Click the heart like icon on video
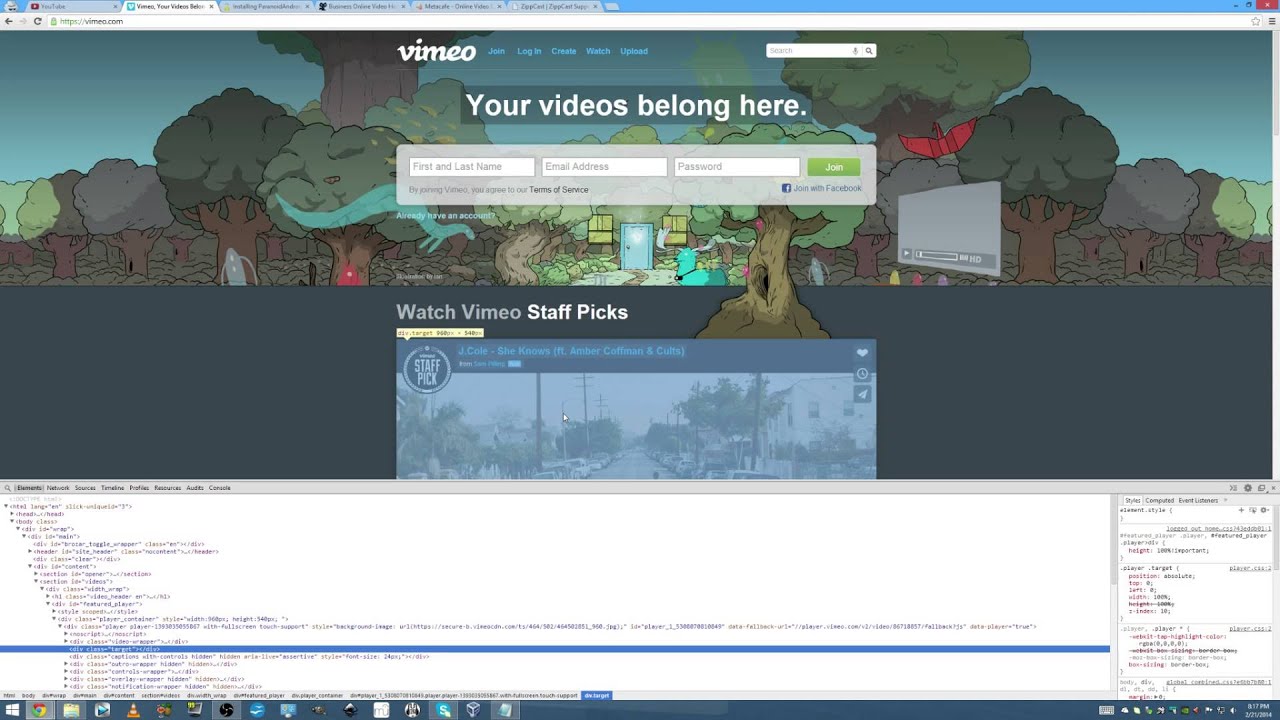The width and height of the screenshot is (1280, 720). 862,353
